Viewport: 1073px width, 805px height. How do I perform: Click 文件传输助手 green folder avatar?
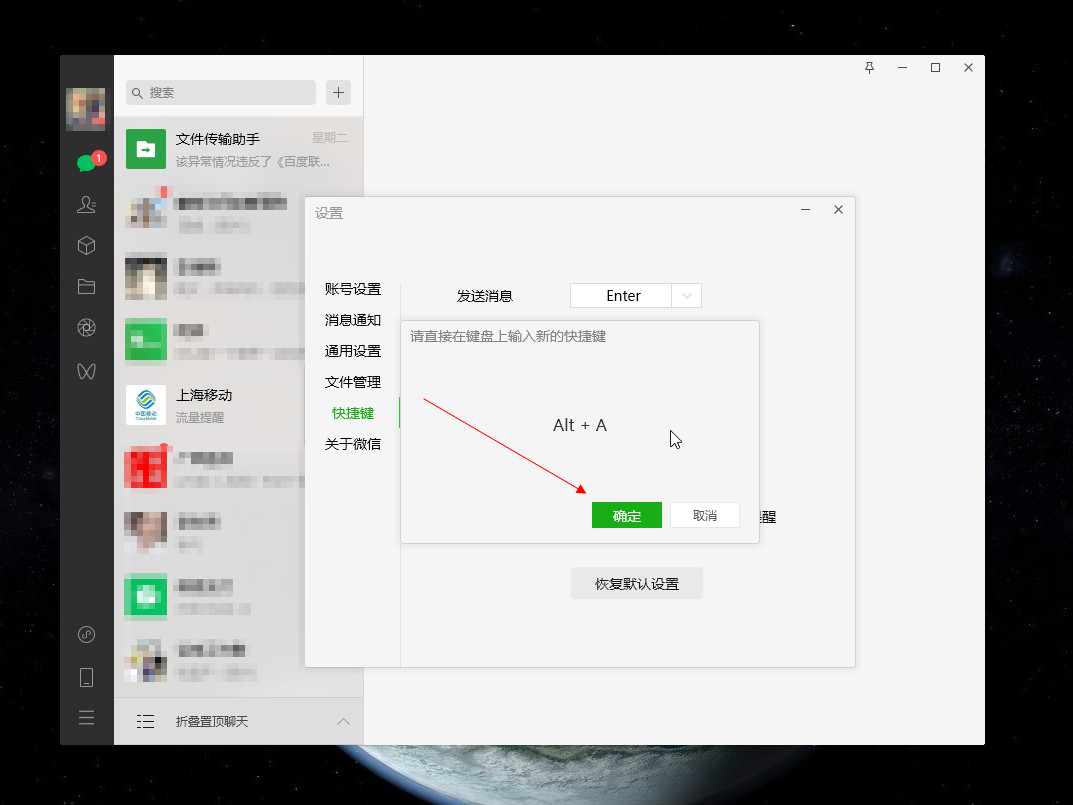click(146, 149)
